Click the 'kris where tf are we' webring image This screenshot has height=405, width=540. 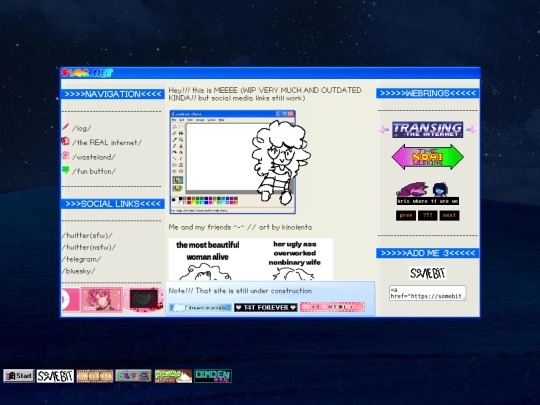pos(427,194)
